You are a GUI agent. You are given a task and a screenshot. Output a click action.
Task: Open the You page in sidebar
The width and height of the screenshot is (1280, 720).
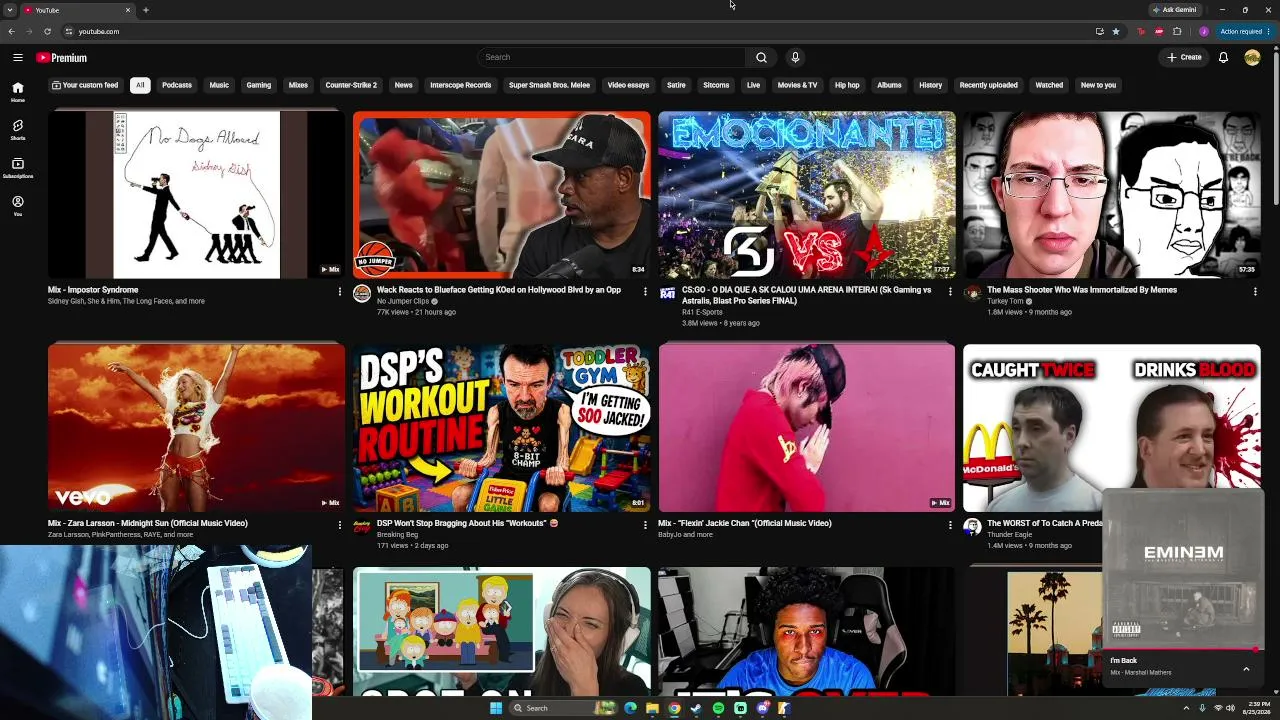pos(18,206)
